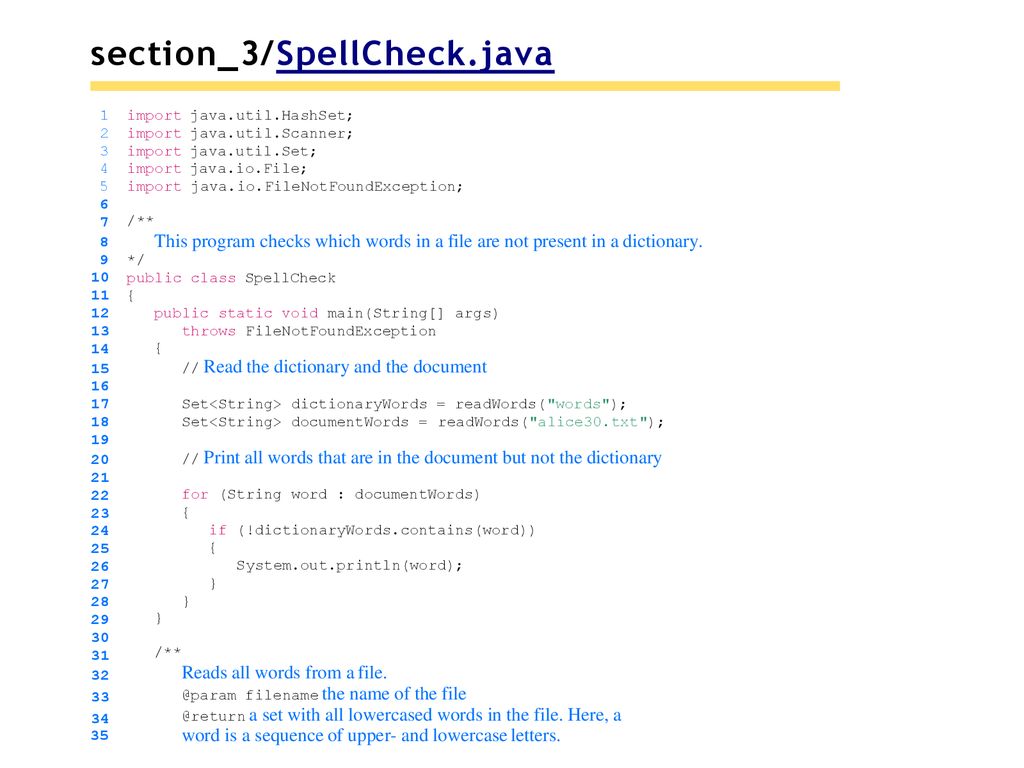The image size is (1024, 768).
Task: Click the 'import java.util.HashSet;' line
Action: (240, 116)
